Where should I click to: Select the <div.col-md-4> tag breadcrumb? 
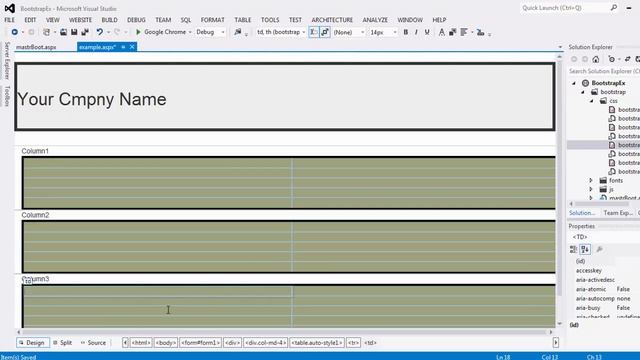point(265,343)
